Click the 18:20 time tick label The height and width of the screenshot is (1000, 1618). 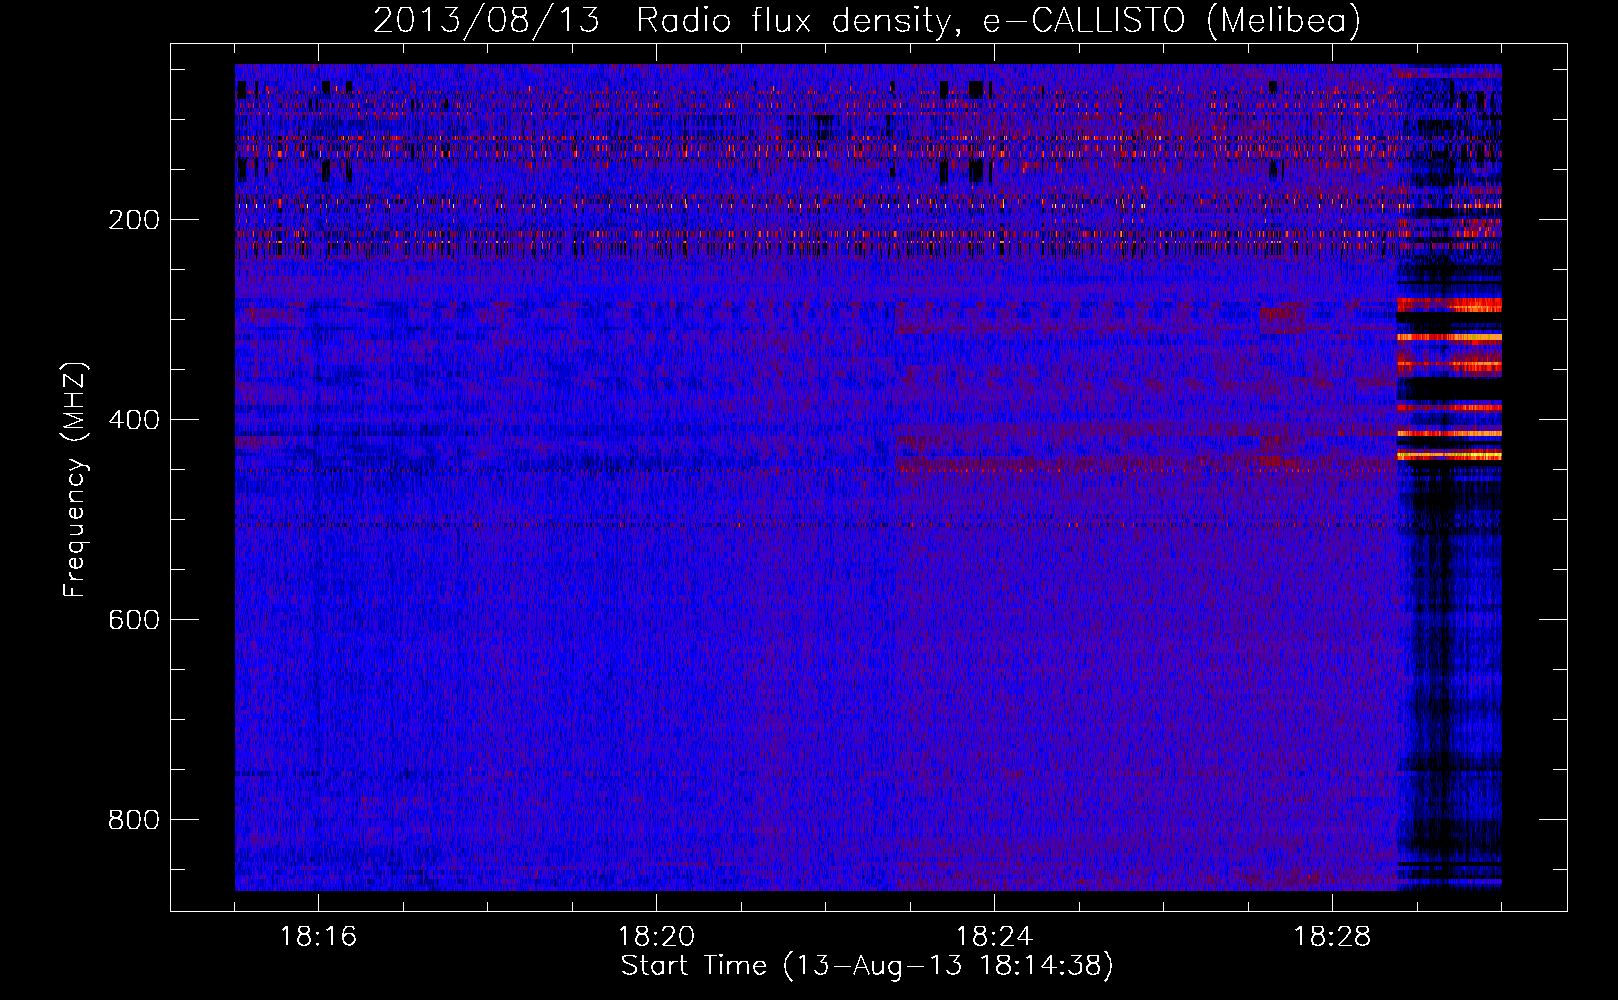click(656, 937)
